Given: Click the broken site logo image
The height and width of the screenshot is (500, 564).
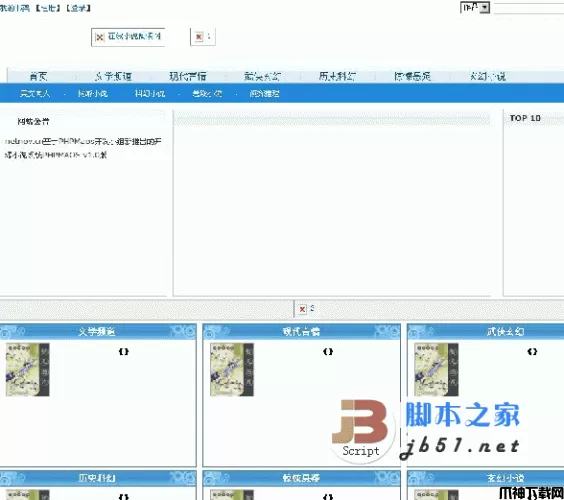Looking at the screenshot, I should (128, 37).
